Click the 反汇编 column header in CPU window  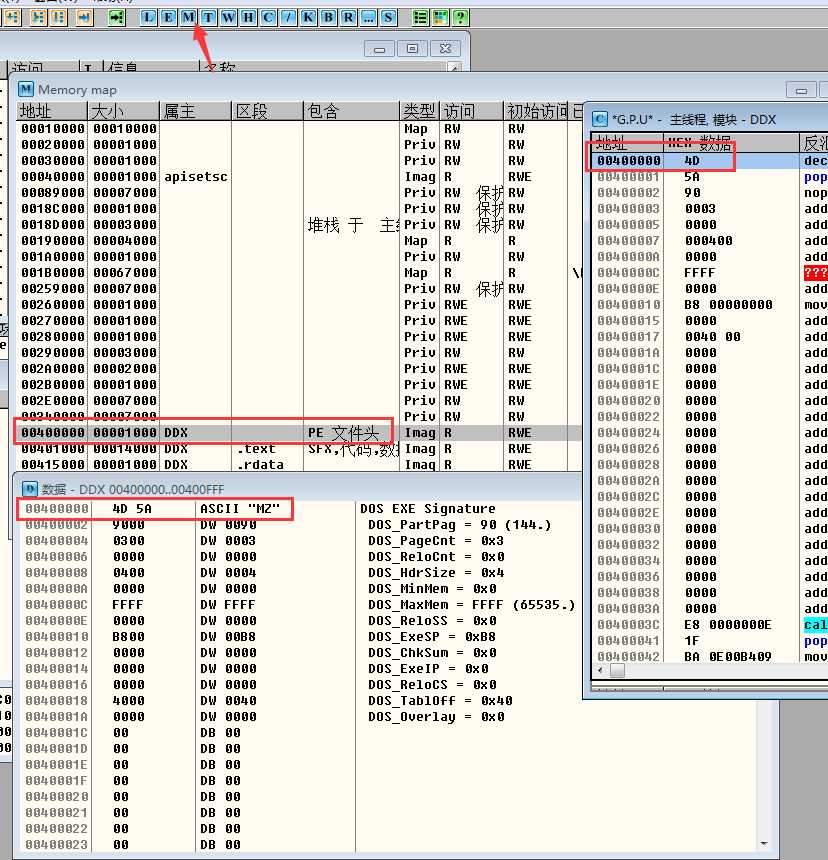coord(814,143)
